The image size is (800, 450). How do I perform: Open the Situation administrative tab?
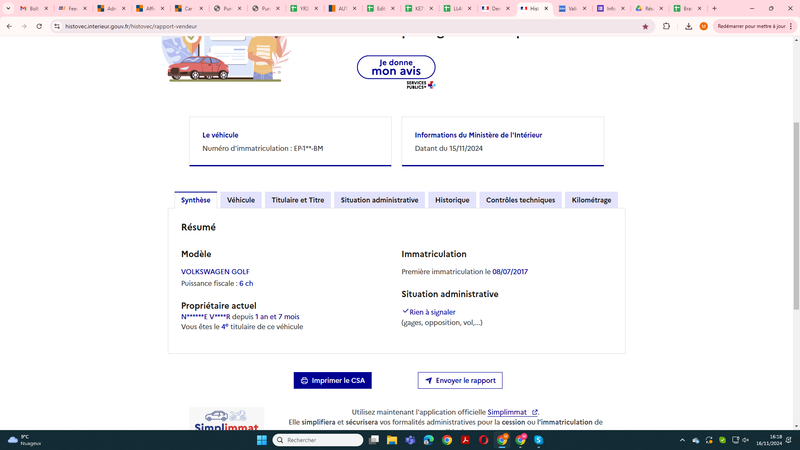[379, 200]
